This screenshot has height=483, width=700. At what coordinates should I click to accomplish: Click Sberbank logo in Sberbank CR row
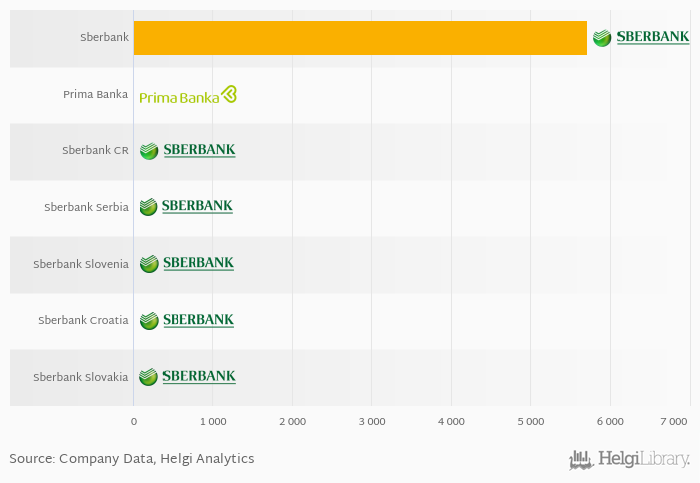click(188, 150)
